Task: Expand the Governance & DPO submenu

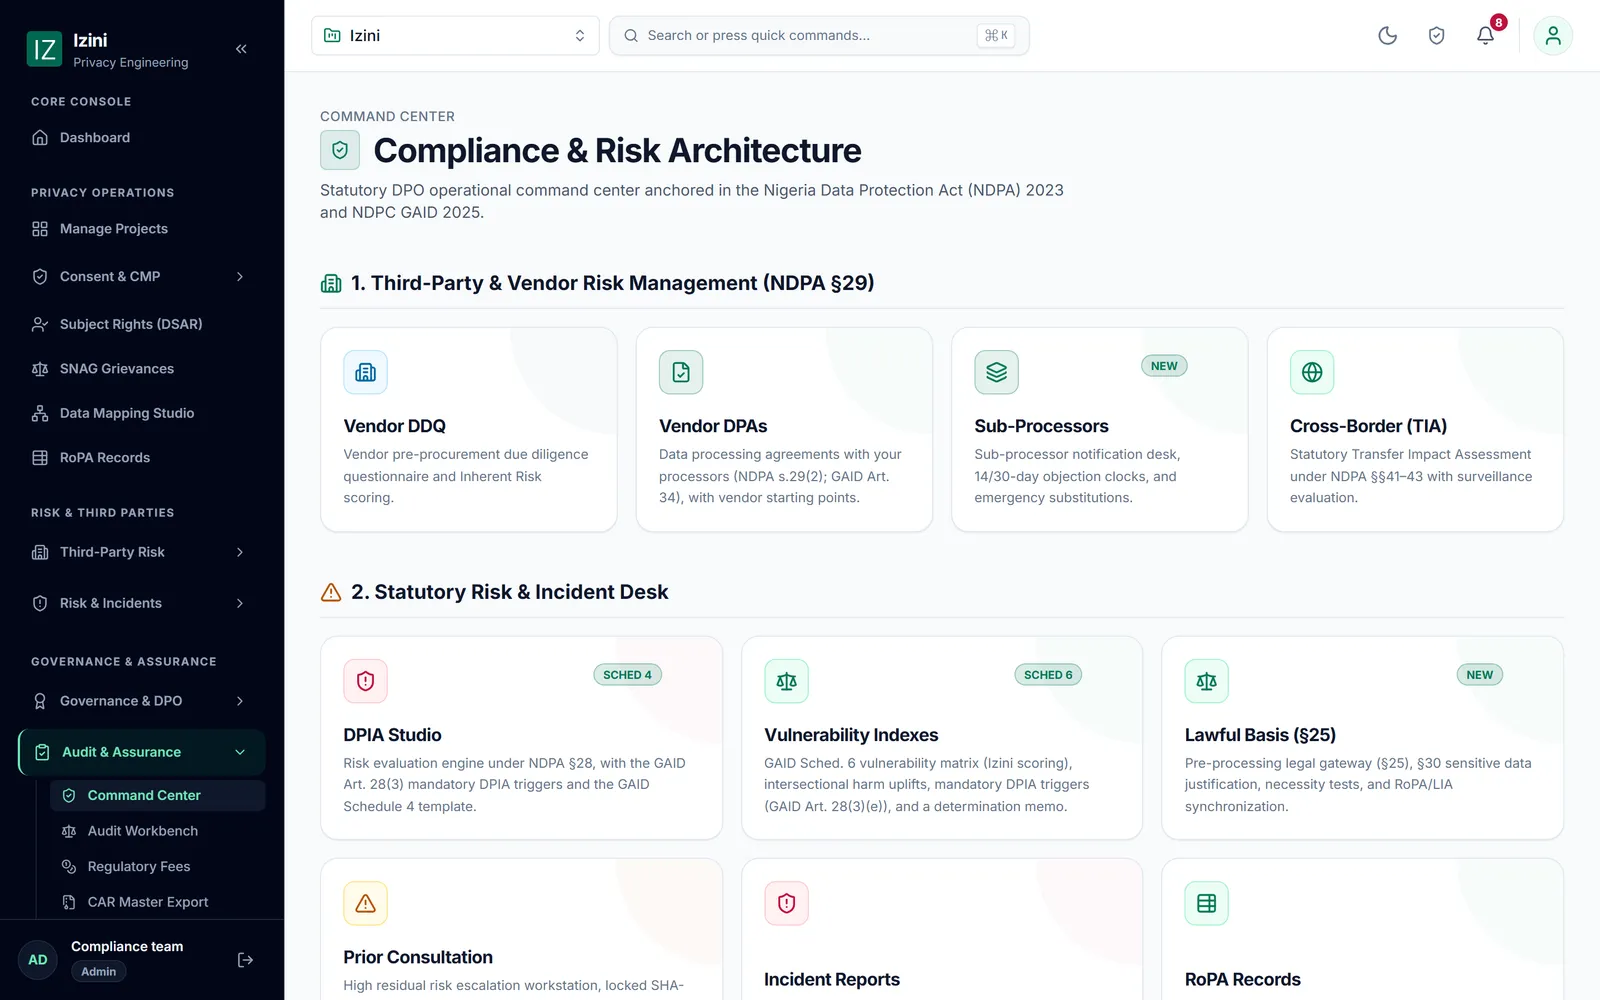Action: coord(142,701)
